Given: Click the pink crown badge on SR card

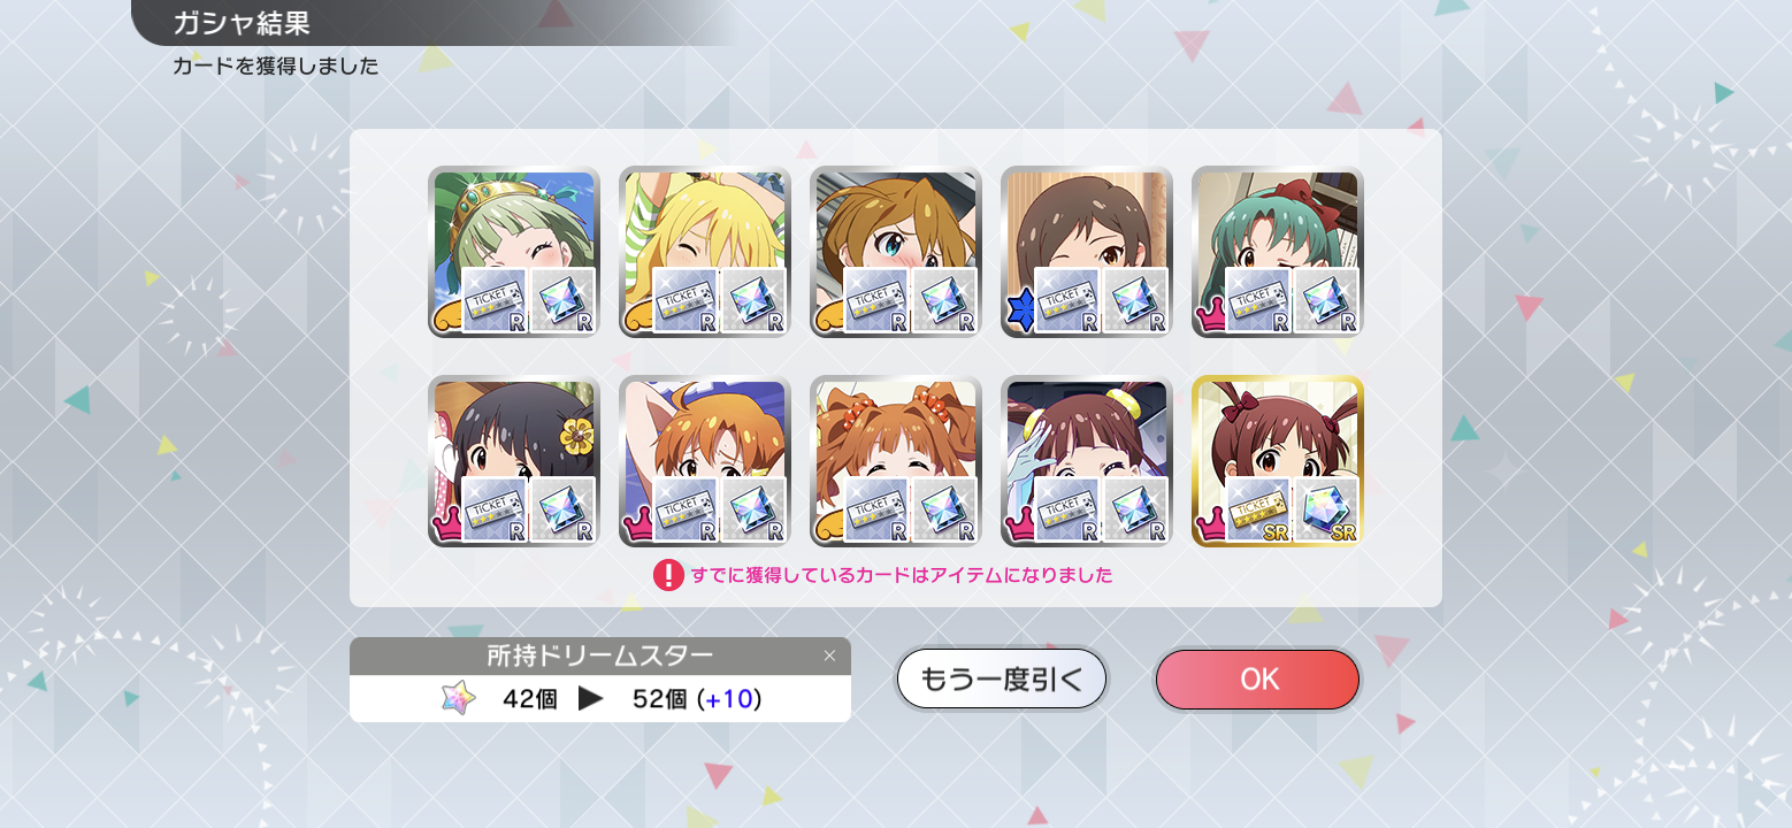Looking at the screenshot, I should (1211, 523).
